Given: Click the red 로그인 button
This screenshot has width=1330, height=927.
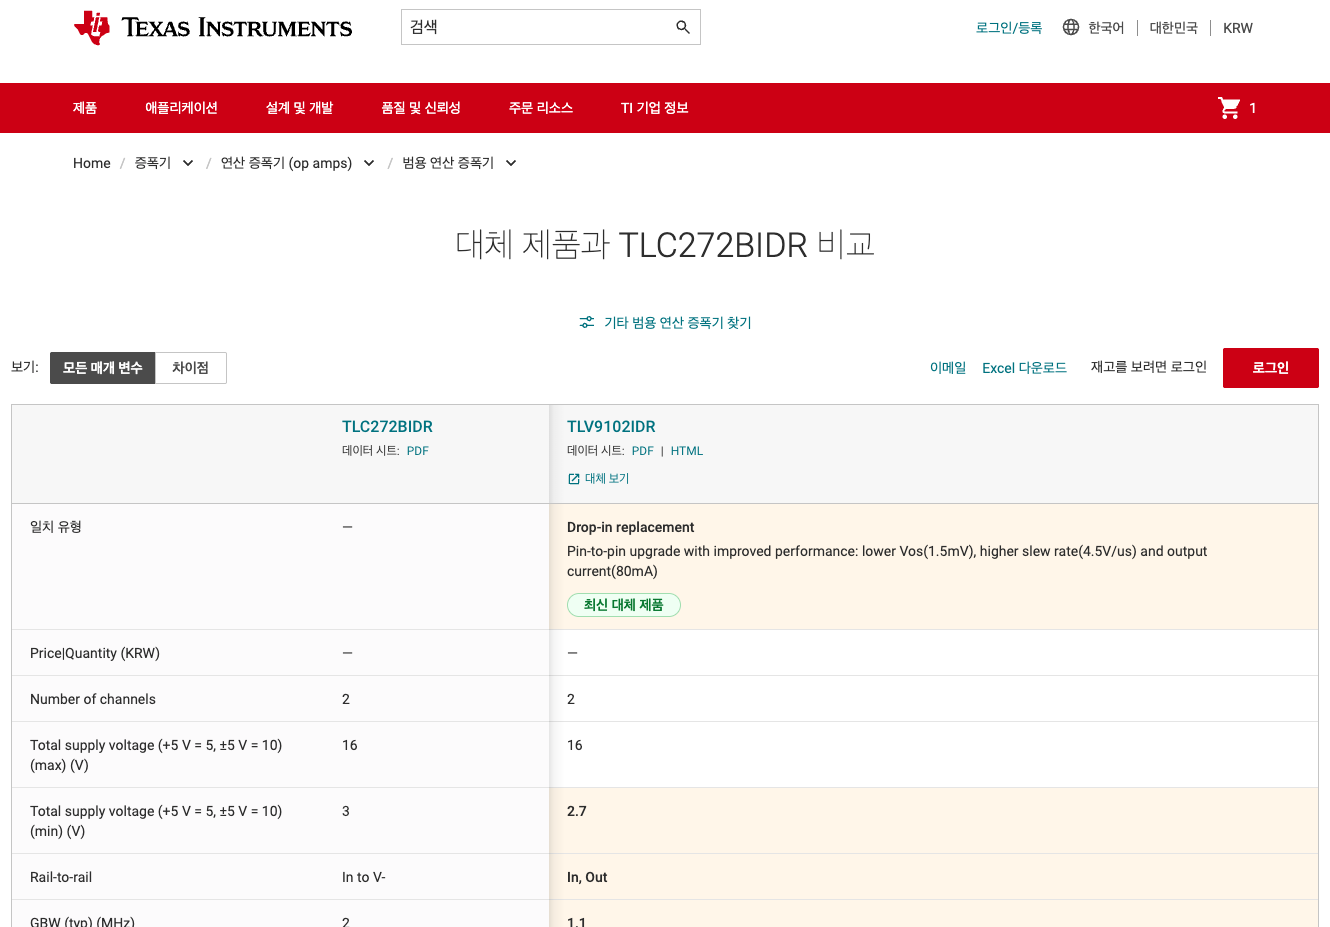Looking at the screenshot, I should pos(1271,368).
